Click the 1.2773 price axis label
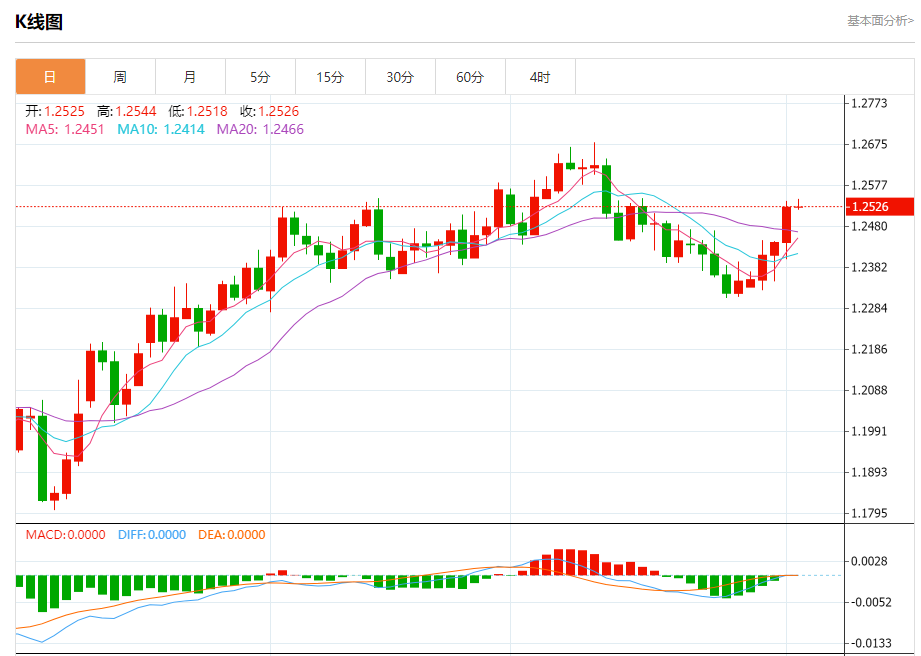 click(869, 103)
